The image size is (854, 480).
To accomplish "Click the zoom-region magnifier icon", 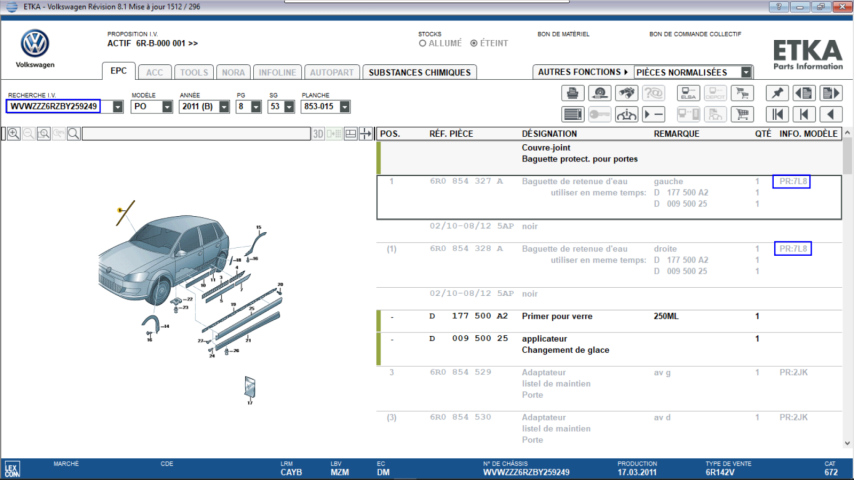I will pyautogui.click(x=44, y=133).
